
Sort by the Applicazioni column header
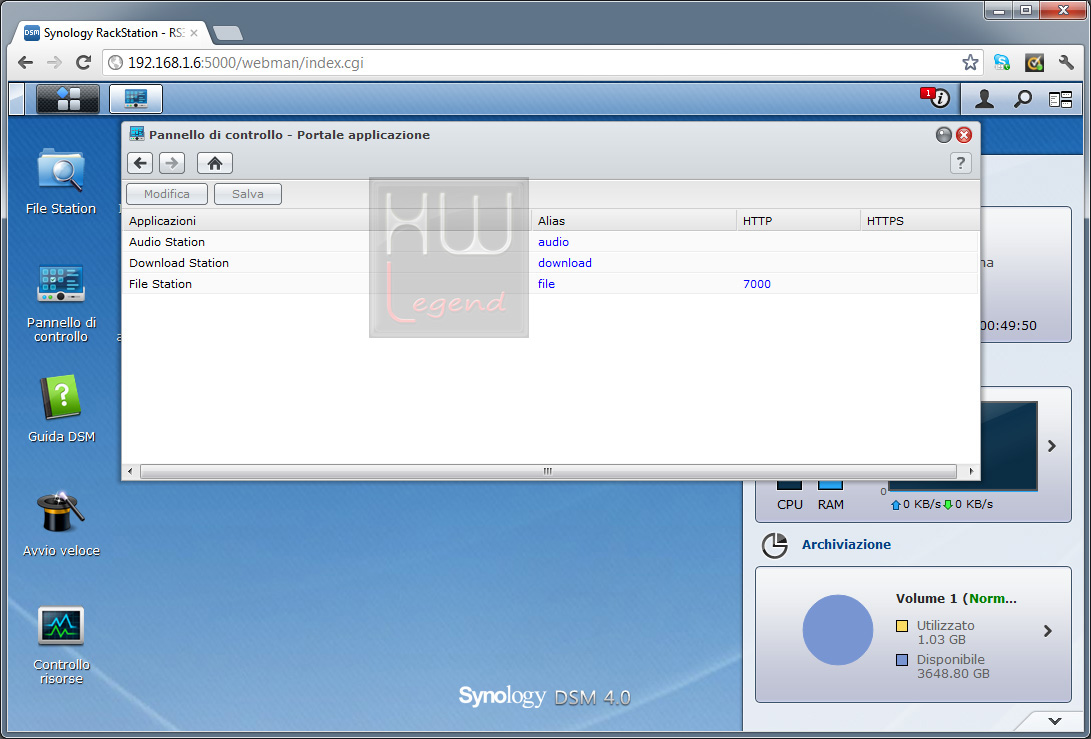point(326,221)
